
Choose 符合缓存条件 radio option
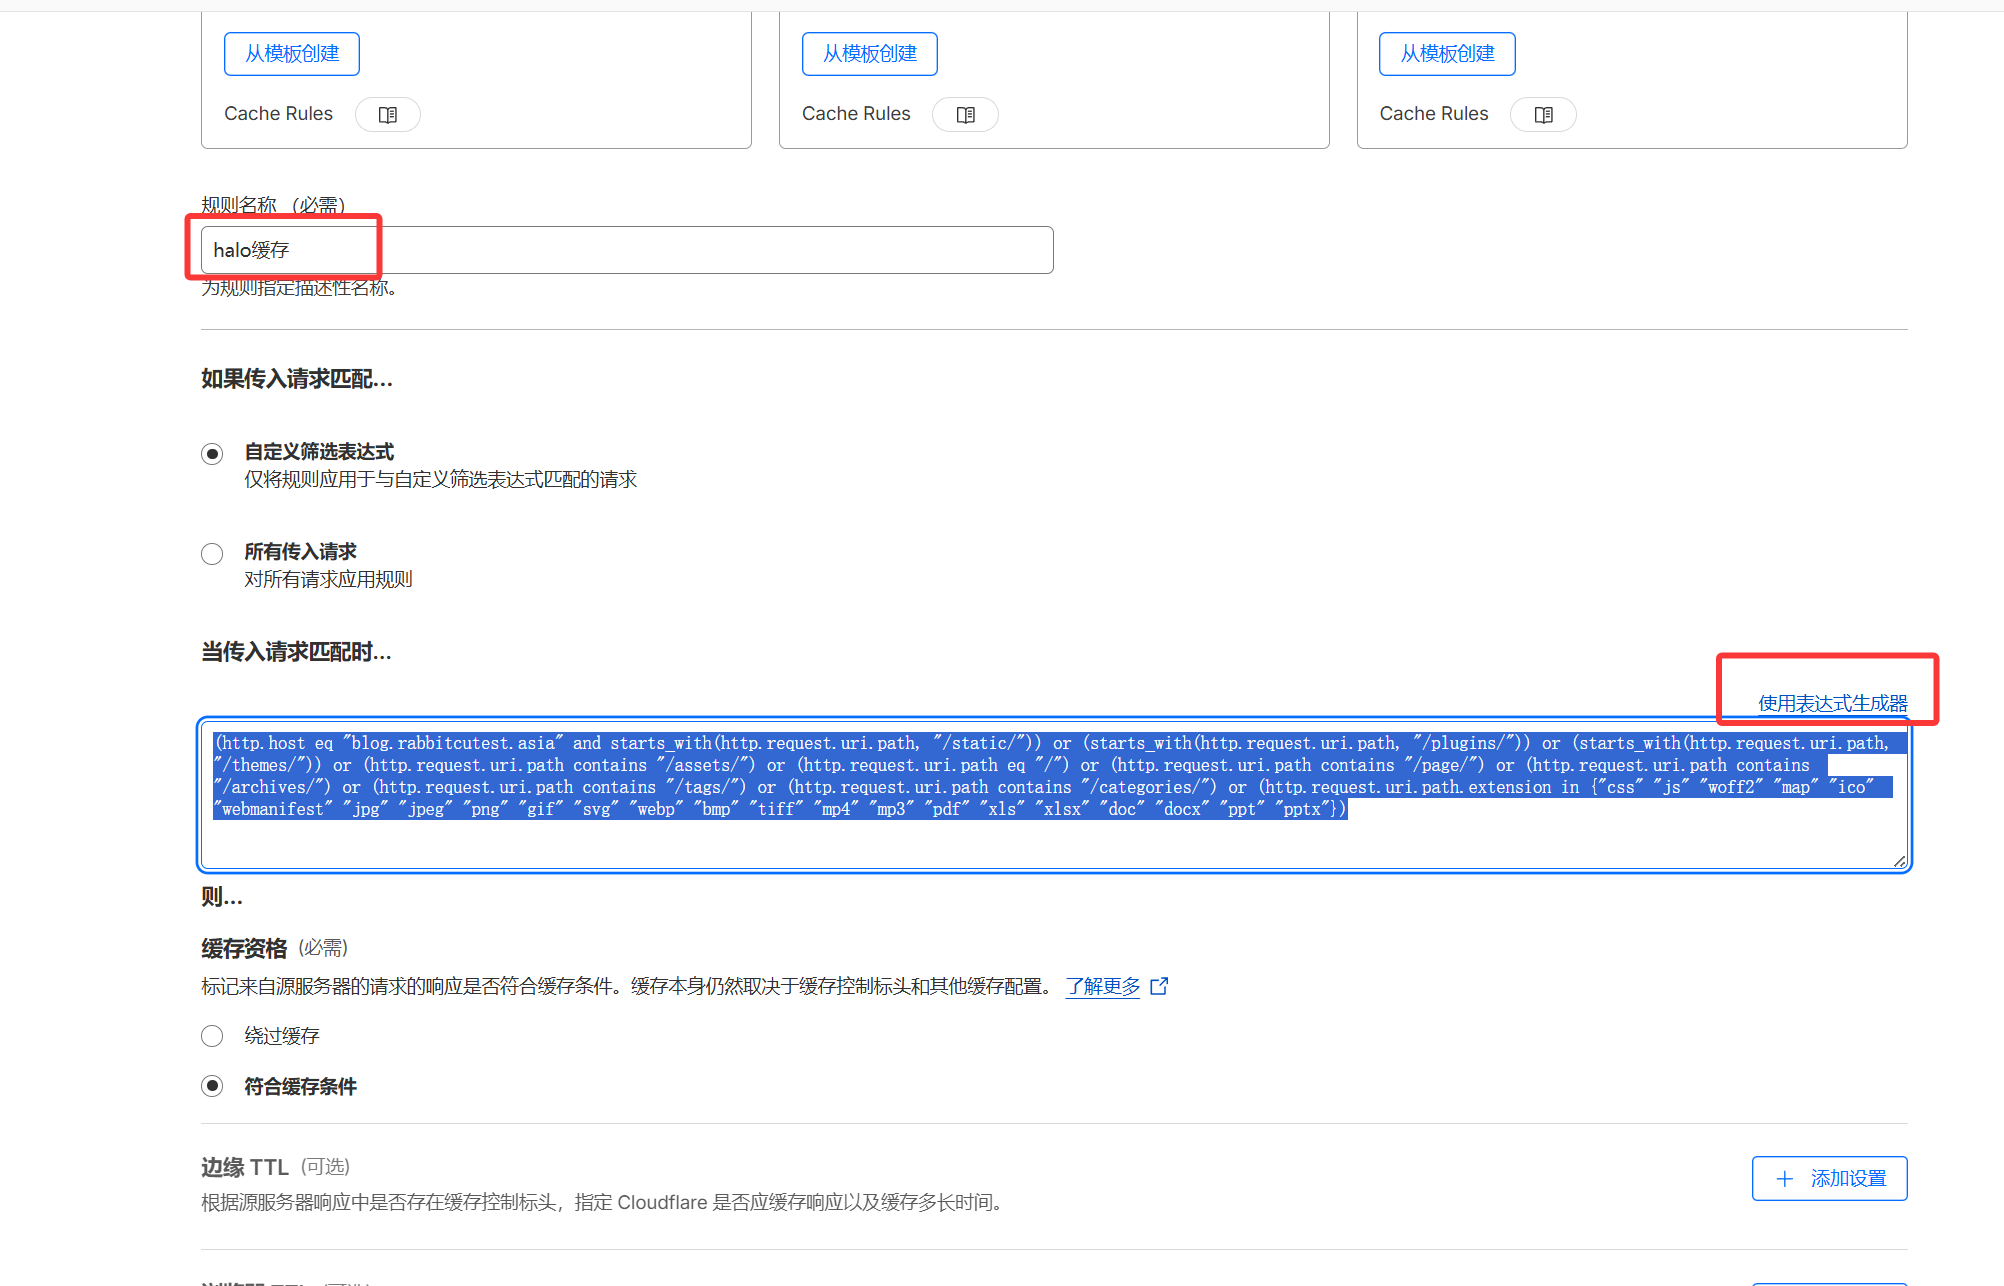coord(212,1086)
